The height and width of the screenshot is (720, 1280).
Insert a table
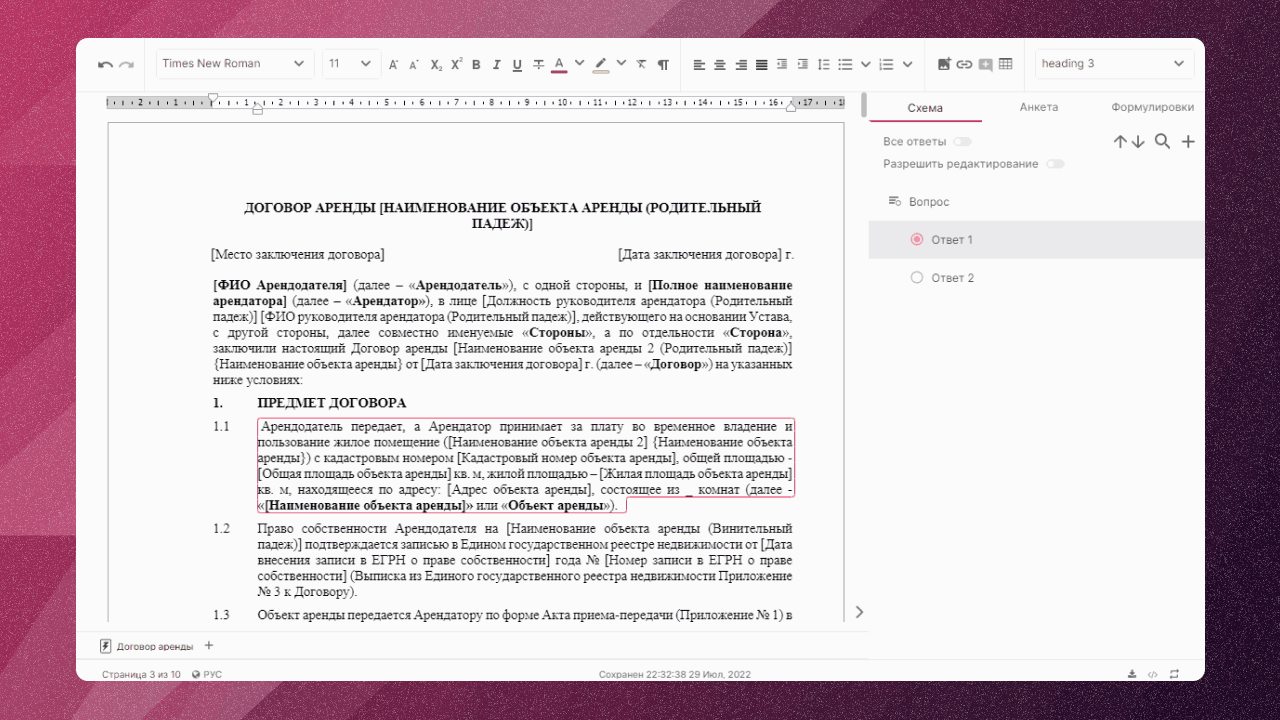click(1006, 64)
